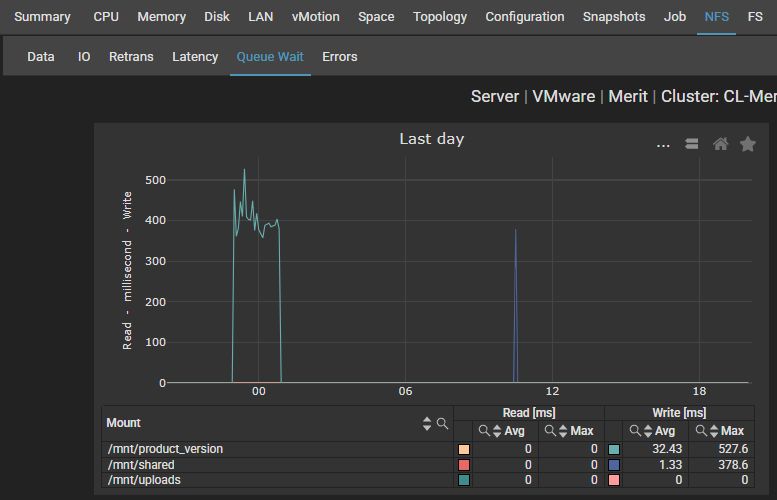Toggle the blue Write swatch for /mnt/shared
Image resolution: width=777 pixels, height=500 pixels.
[x=614, y=465]
